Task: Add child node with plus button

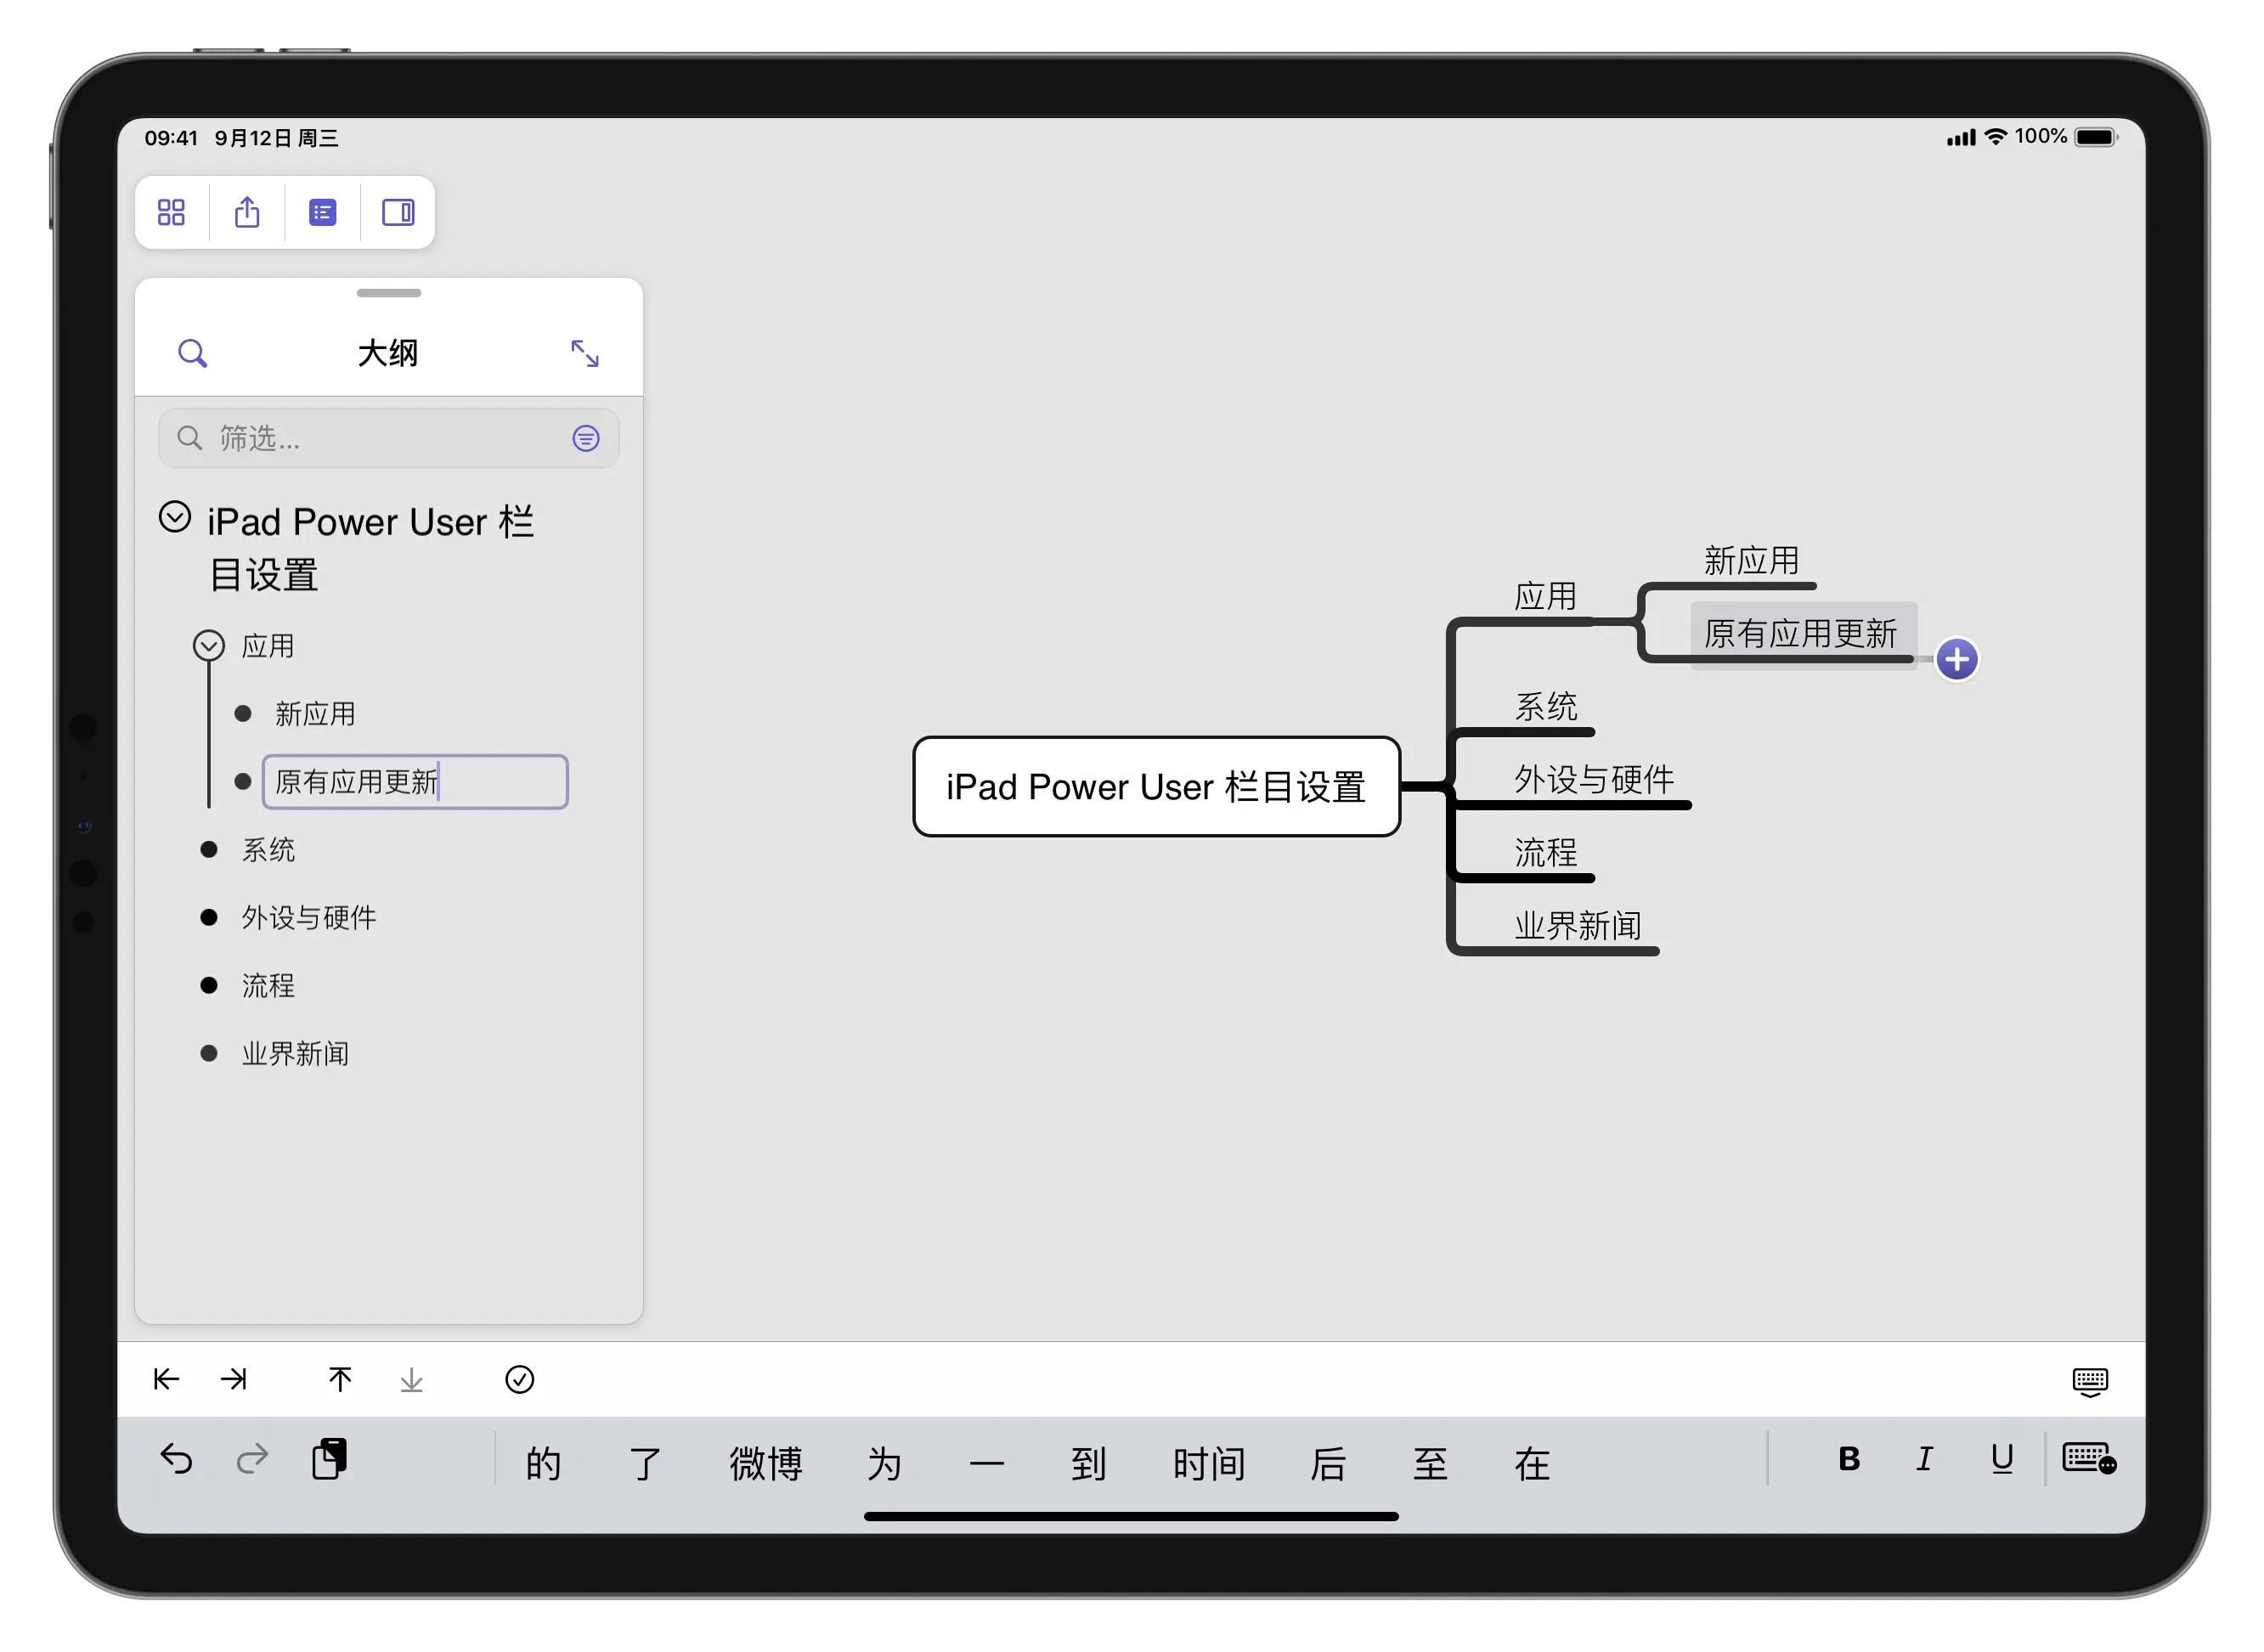Action: pos(1957,659)
